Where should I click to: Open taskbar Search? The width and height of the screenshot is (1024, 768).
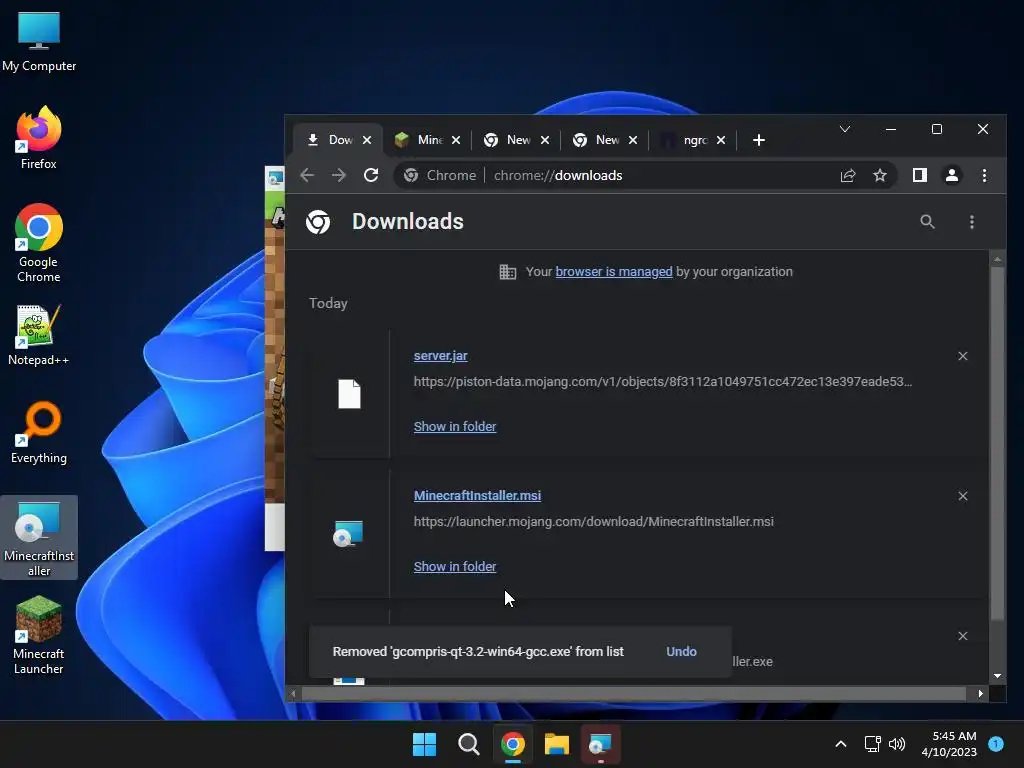468,744
